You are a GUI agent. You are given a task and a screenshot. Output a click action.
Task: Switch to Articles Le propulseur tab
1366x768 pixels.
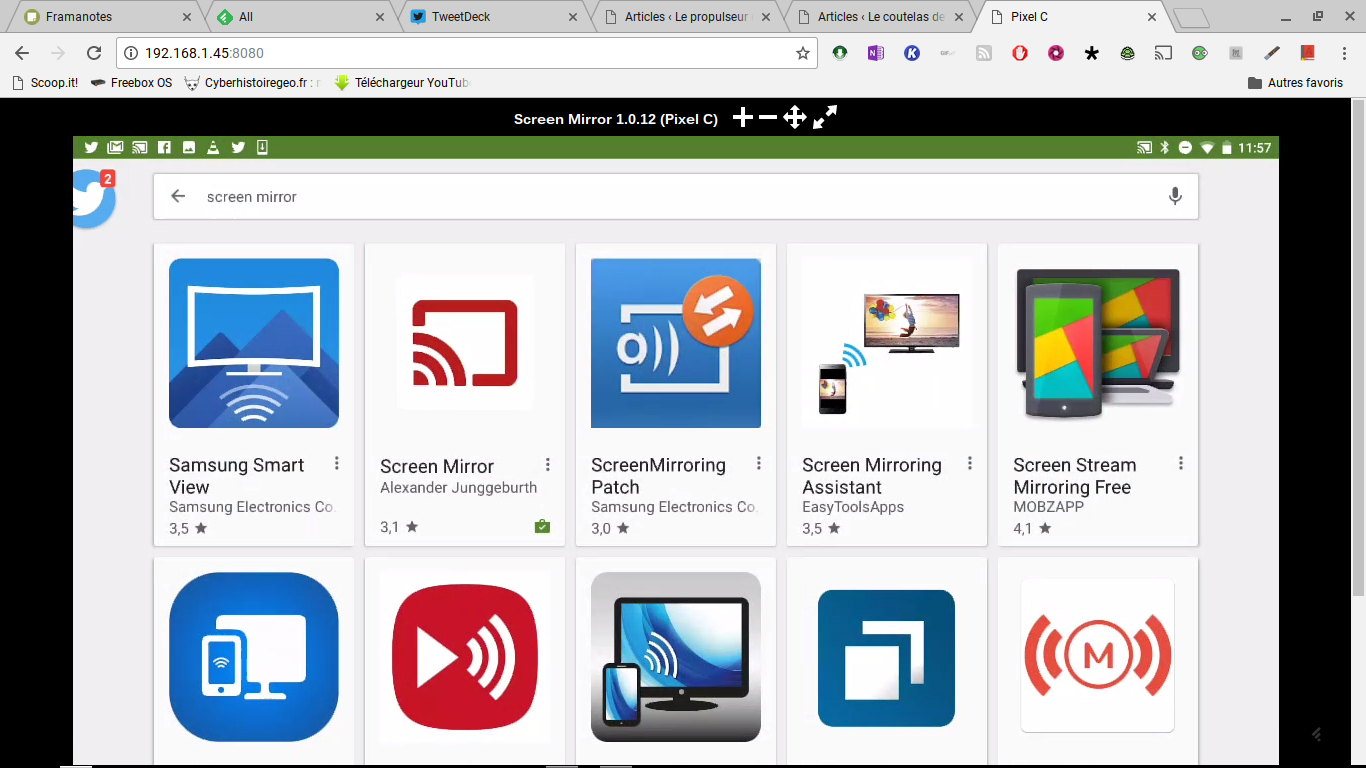(x=686, y=16)
